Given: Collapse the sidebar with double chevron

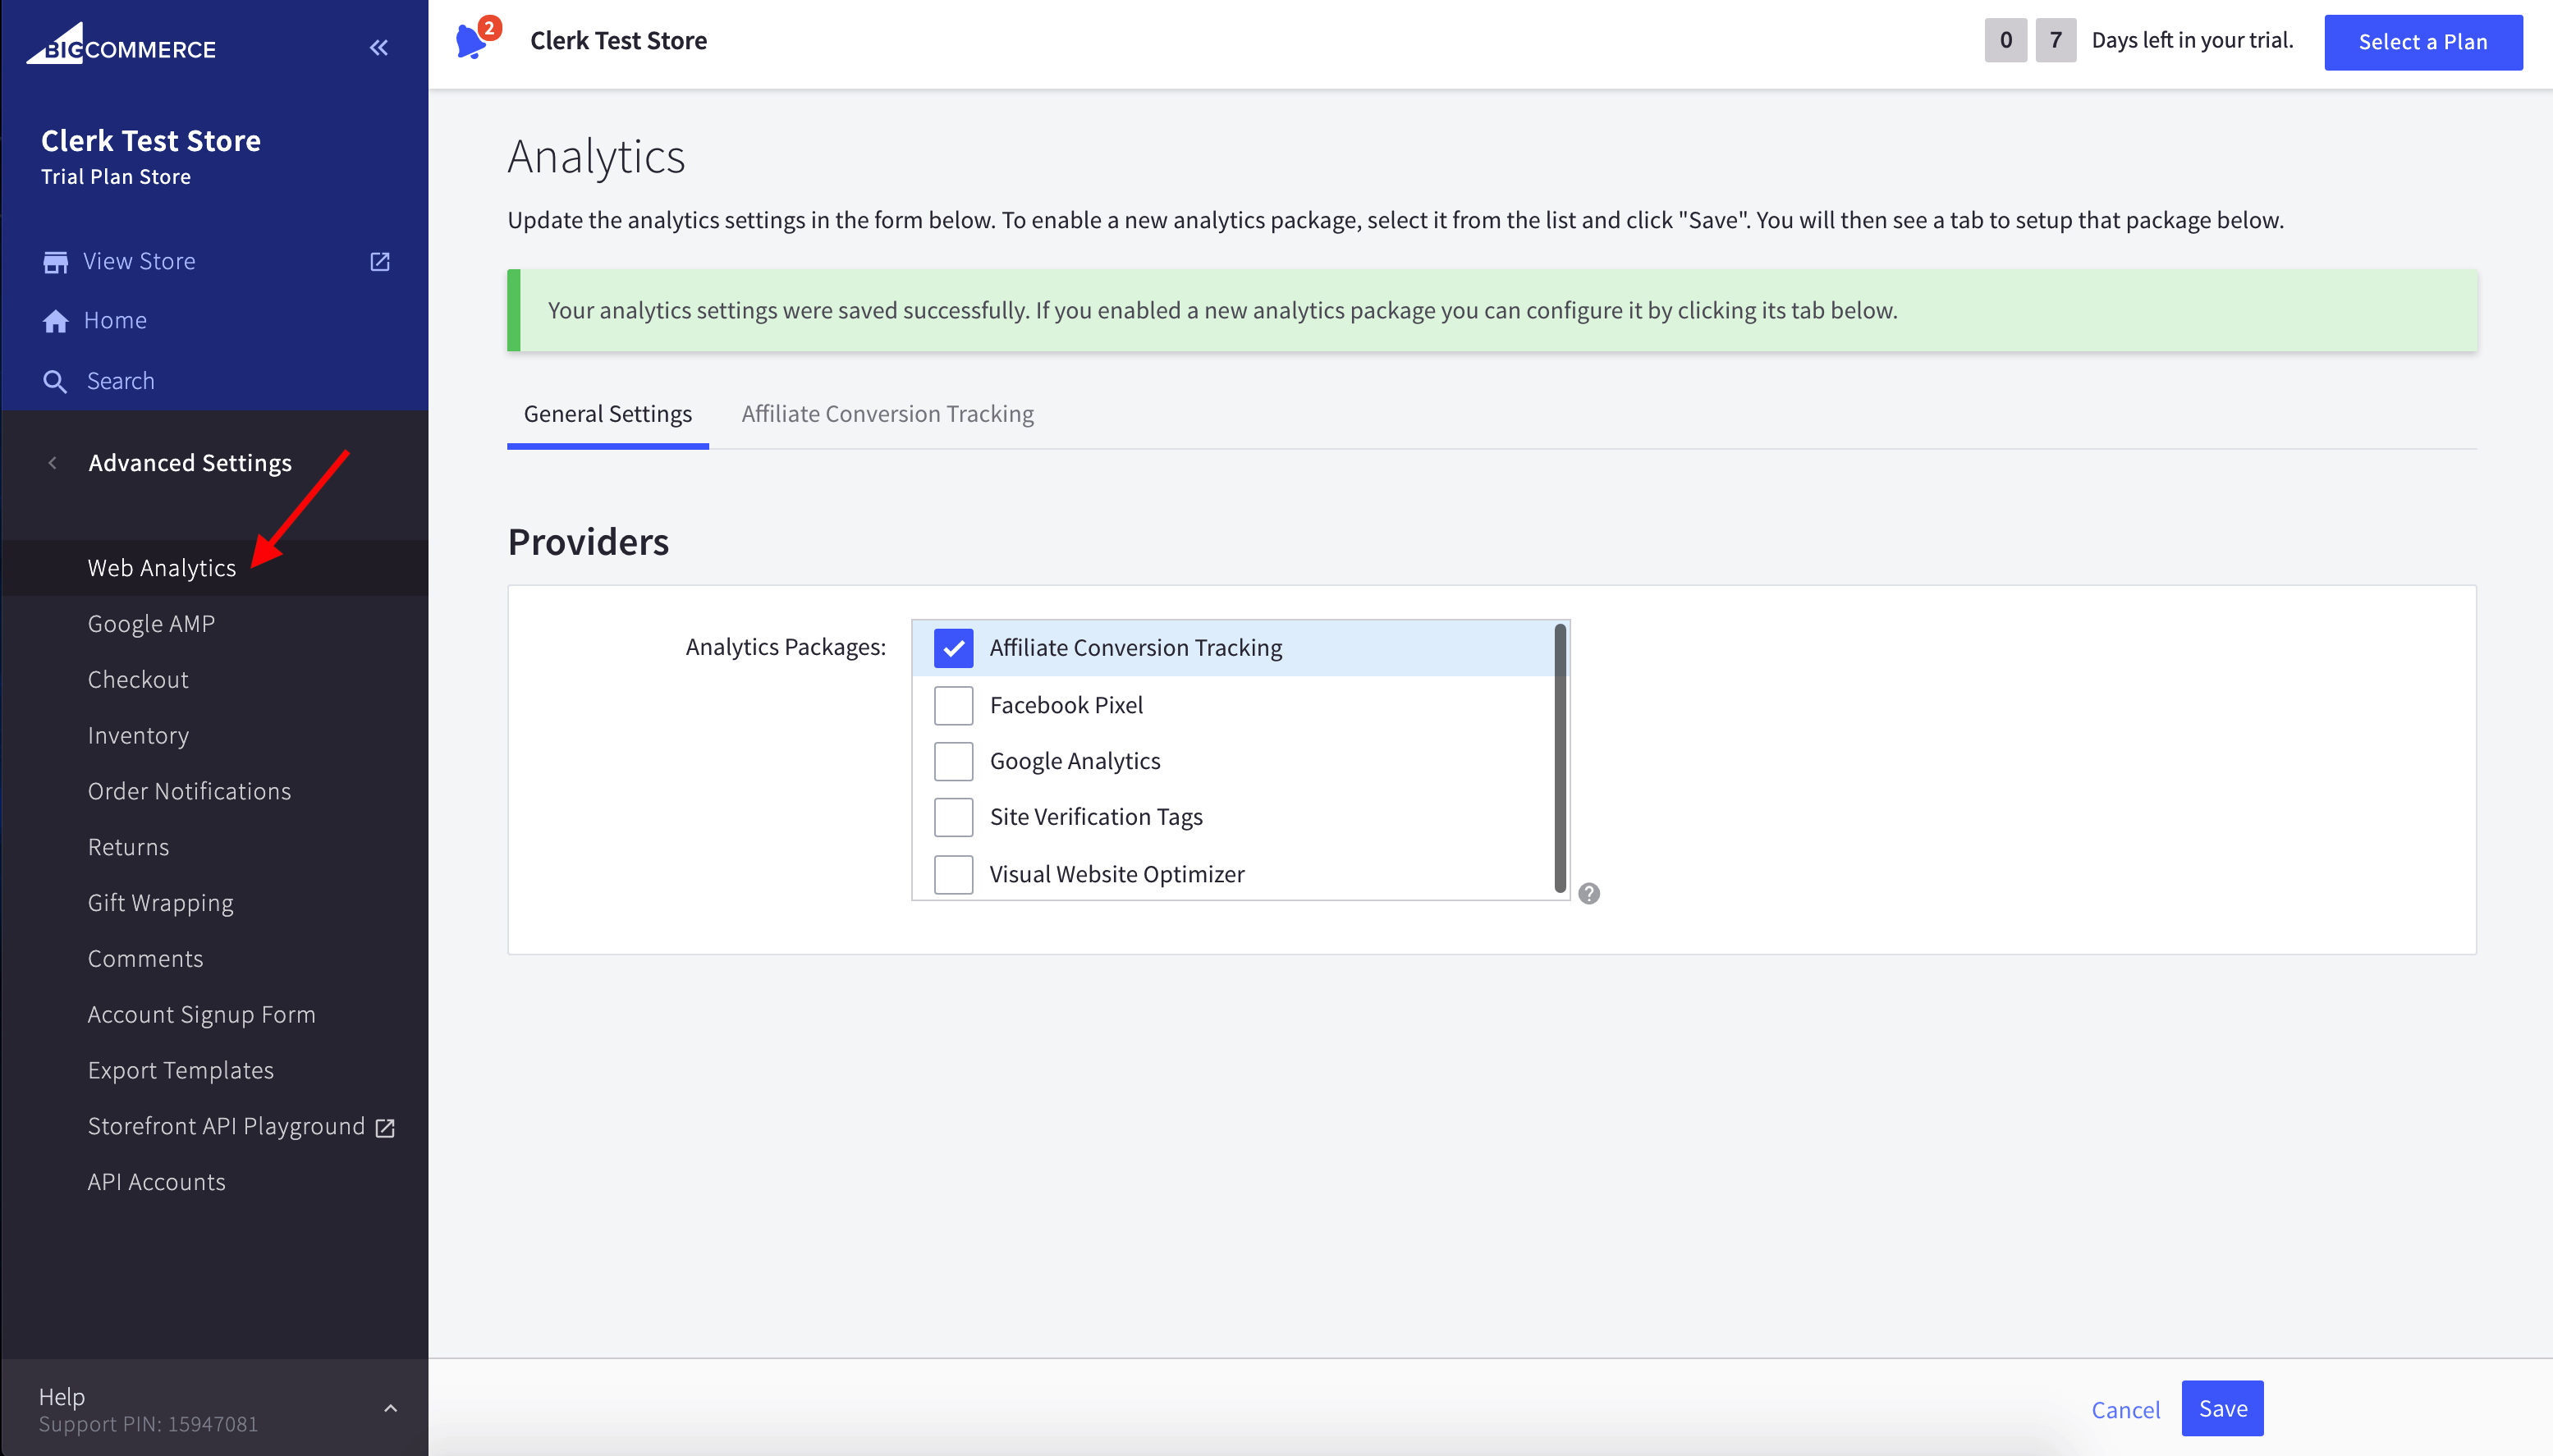Looking at the screenshot, I should pos(379,47).
